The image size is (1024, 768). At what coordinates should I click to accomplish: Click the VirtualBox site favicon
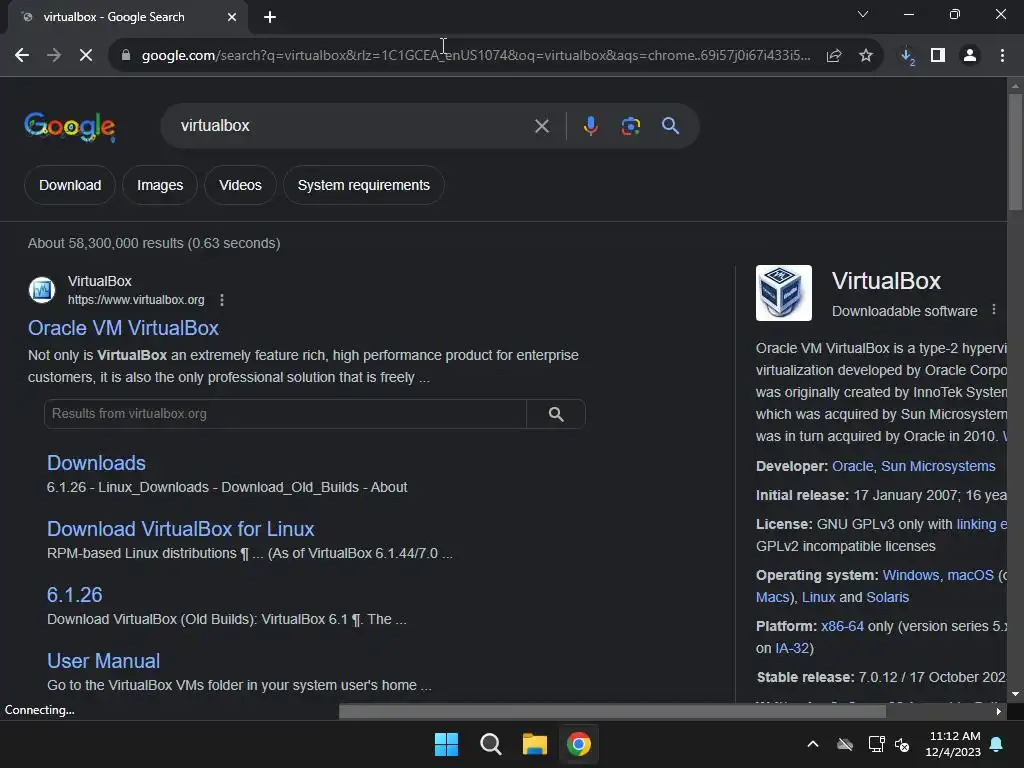(x=42, y=290)
